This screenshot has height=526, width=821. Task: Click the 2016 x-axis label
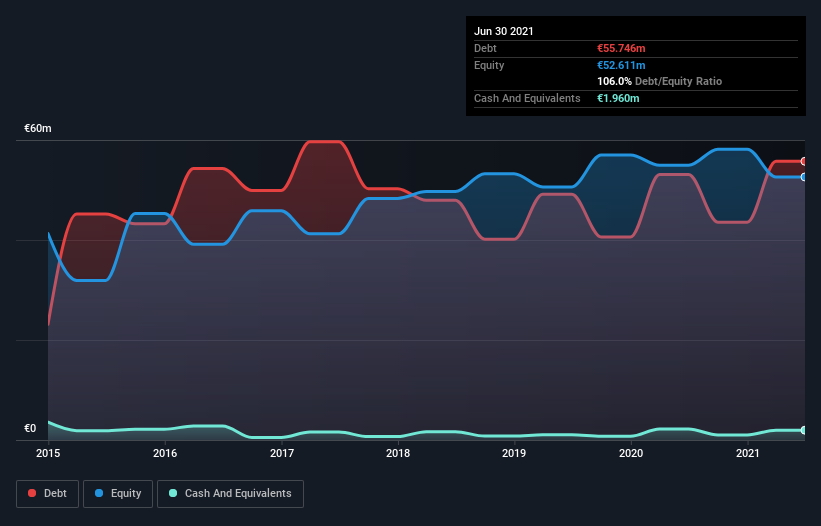click(165, 453)
